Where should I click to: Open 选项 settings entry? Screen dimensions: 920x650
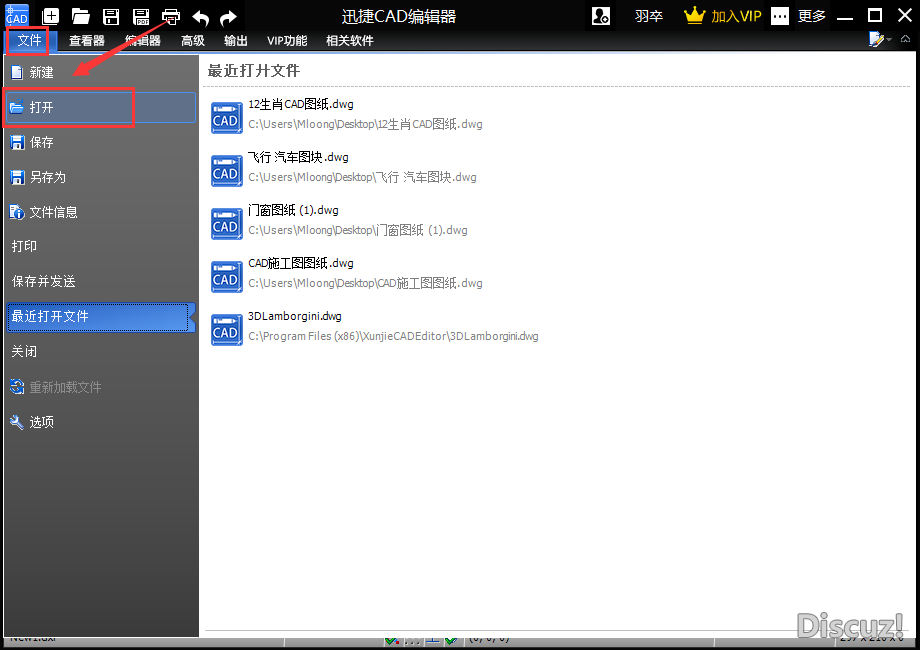coord(41,422)
